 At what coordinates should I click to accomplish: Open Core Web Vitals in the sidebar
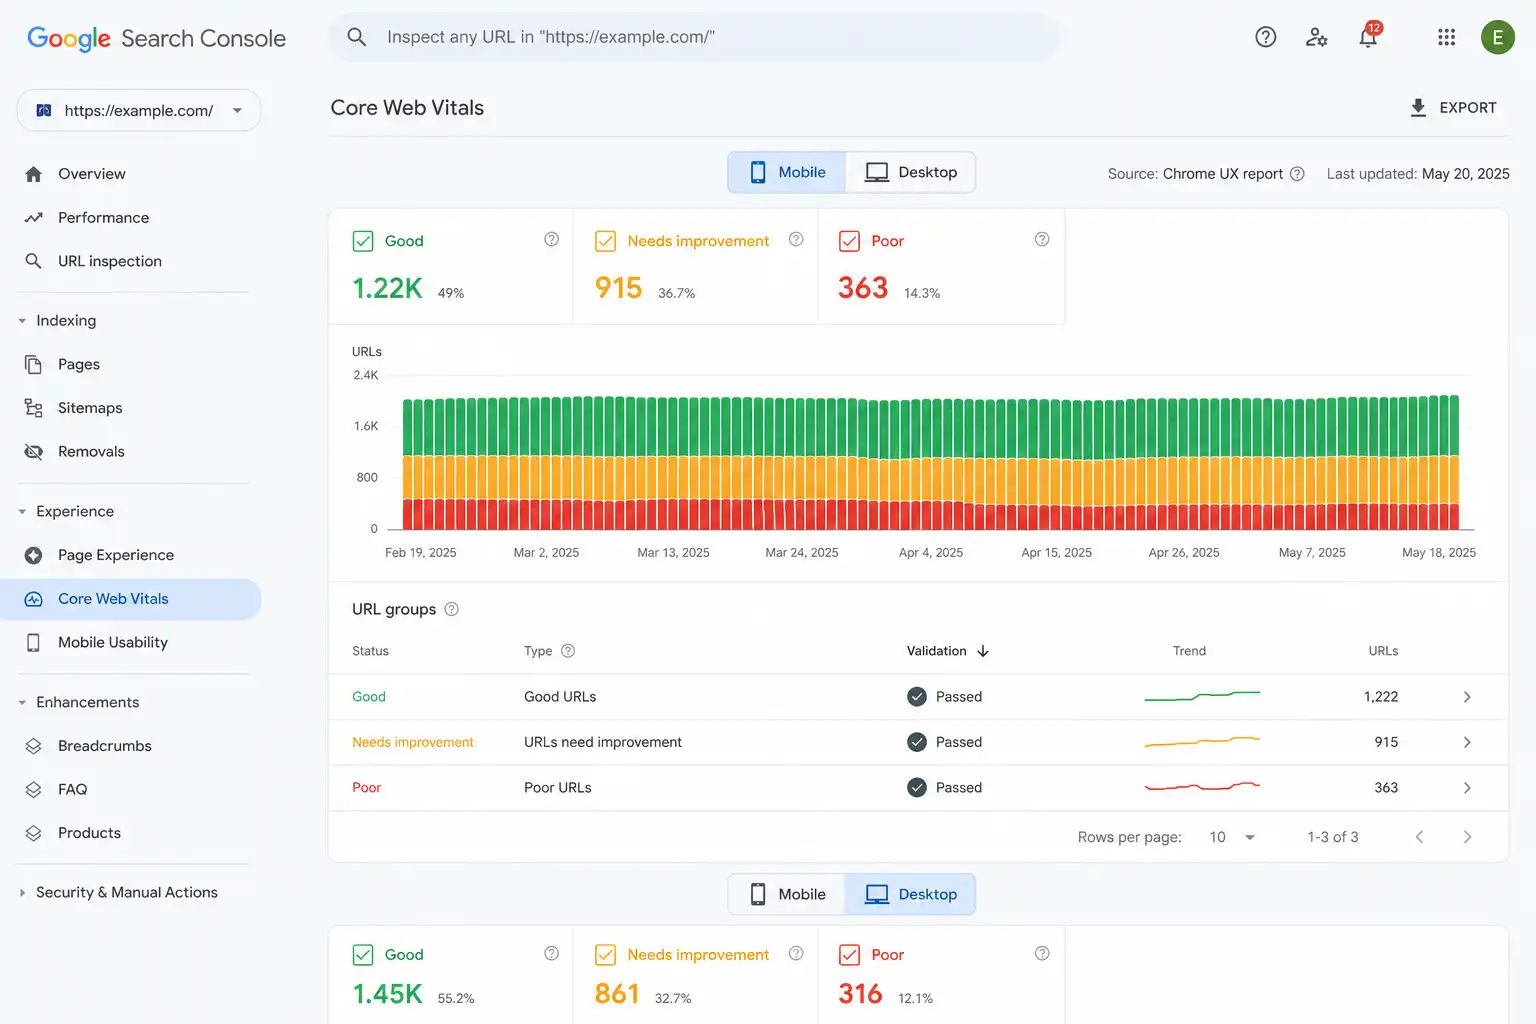tap(130, 599)
